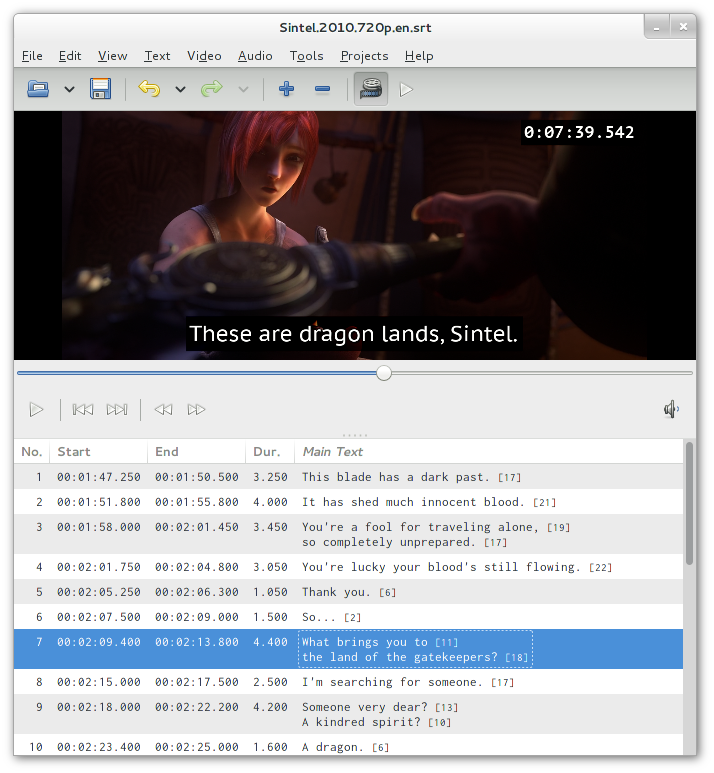Open the File menu
Image resolution: width=714 pixels, height=773 pixels.
point(32,56)
